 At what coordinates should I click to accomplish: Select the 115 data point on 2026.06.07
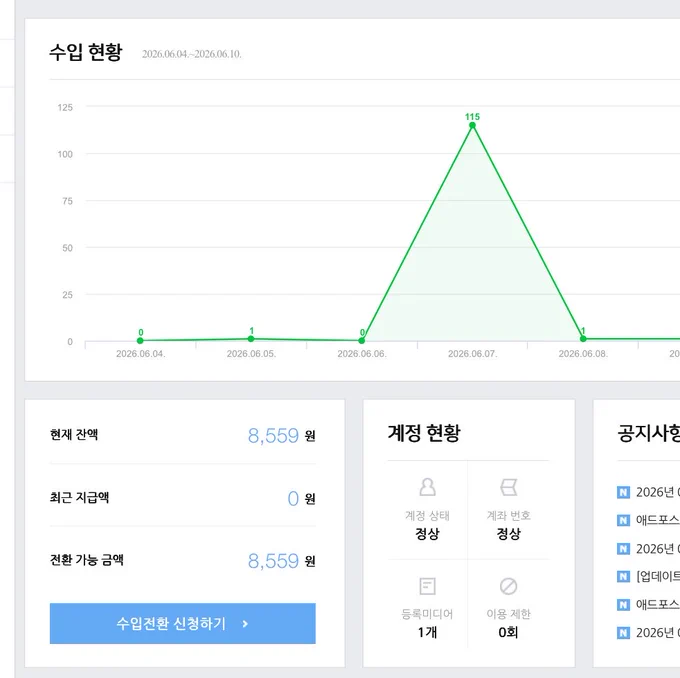pyautogui.click(x=472, y=125)
